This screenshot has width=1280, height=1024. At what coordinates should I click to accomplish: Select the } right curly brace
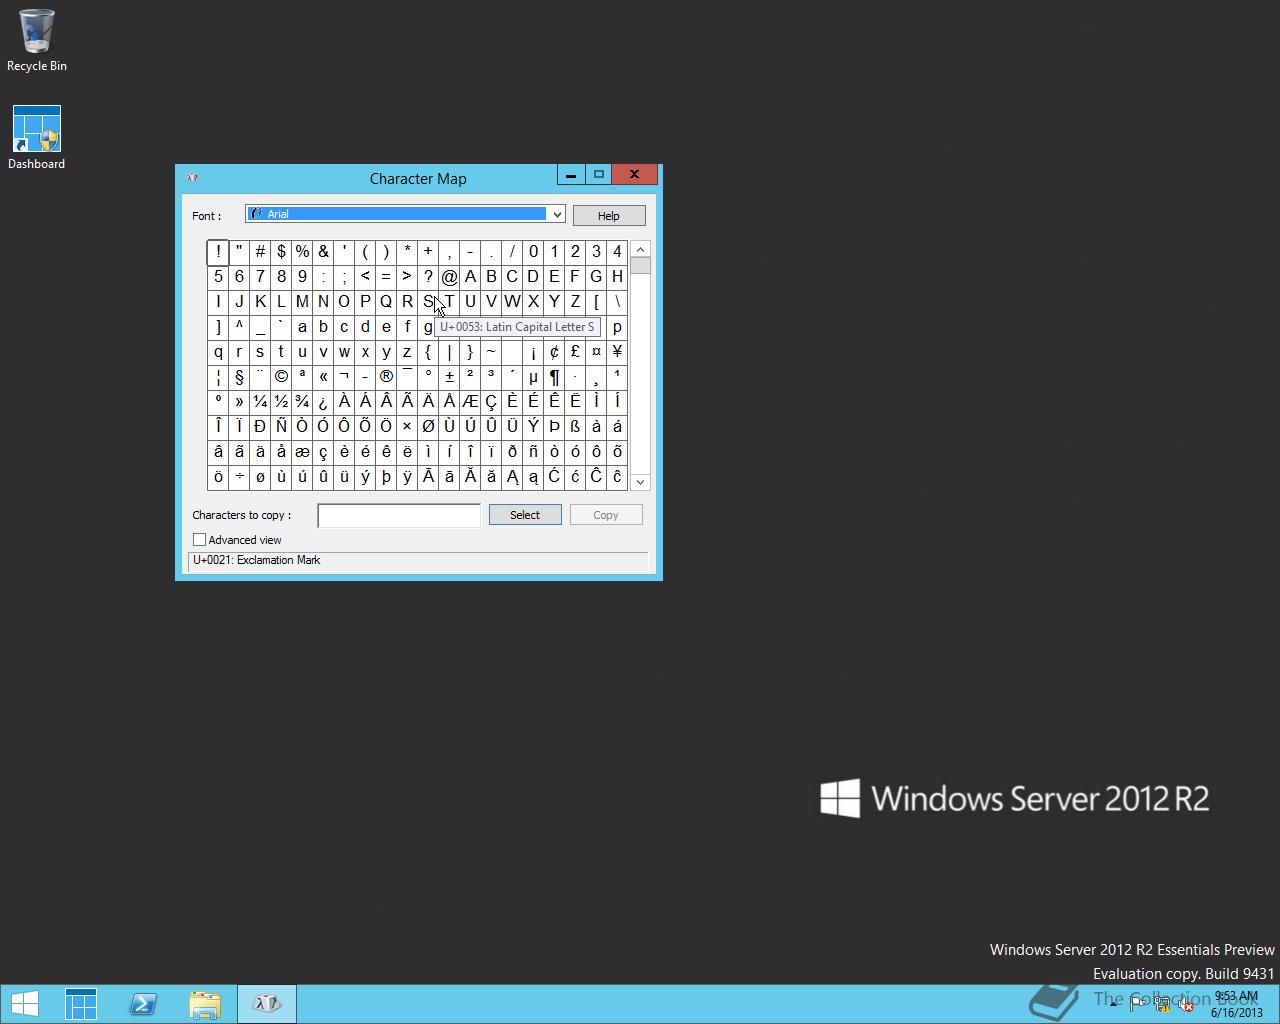(x=470, y=352)
